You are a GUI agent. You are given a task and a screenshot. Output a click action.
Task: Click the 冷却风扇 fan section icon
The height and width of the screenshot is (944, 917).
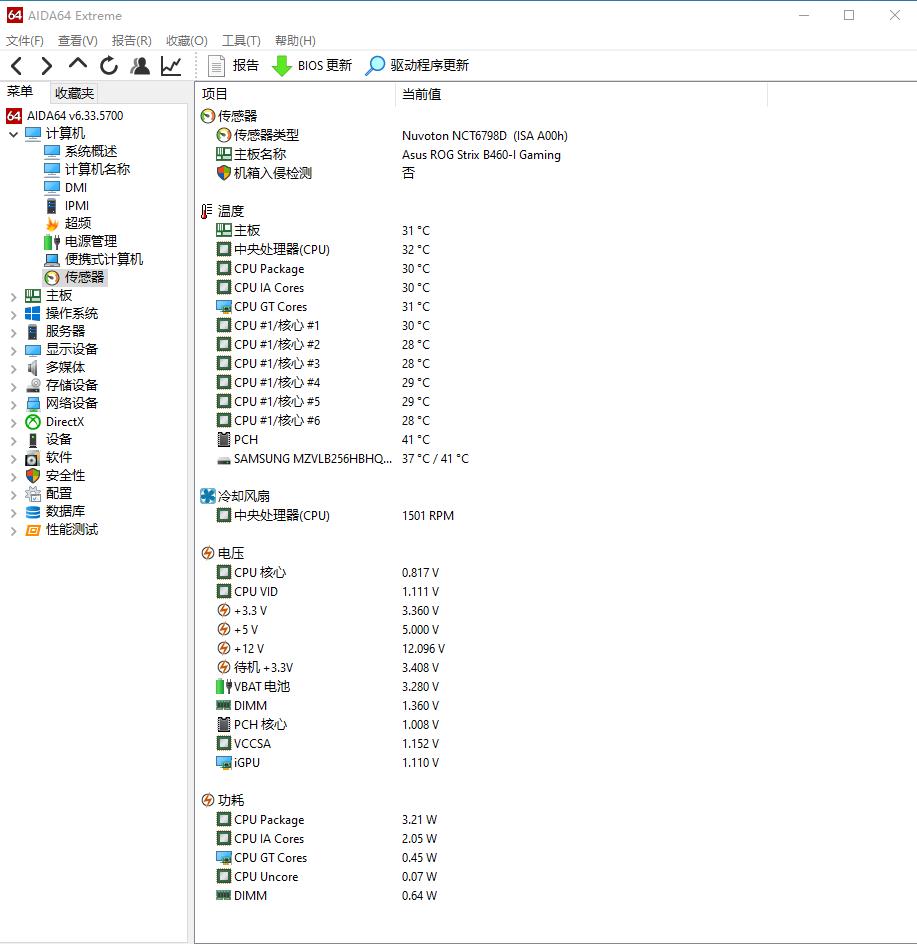pos(207,496)
